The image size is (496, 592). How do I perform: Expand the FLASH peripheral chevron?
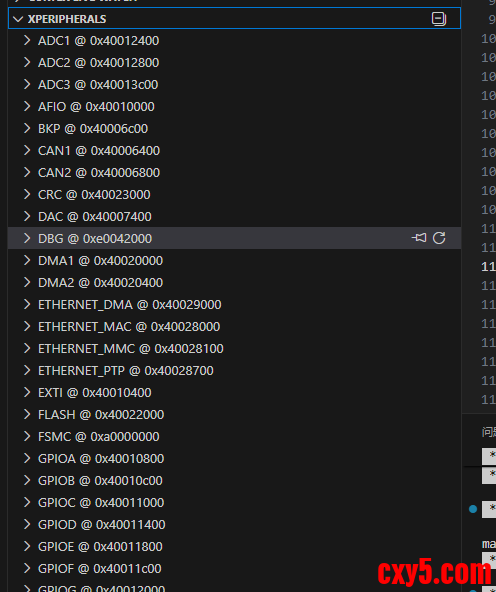(x=27, y=415)
